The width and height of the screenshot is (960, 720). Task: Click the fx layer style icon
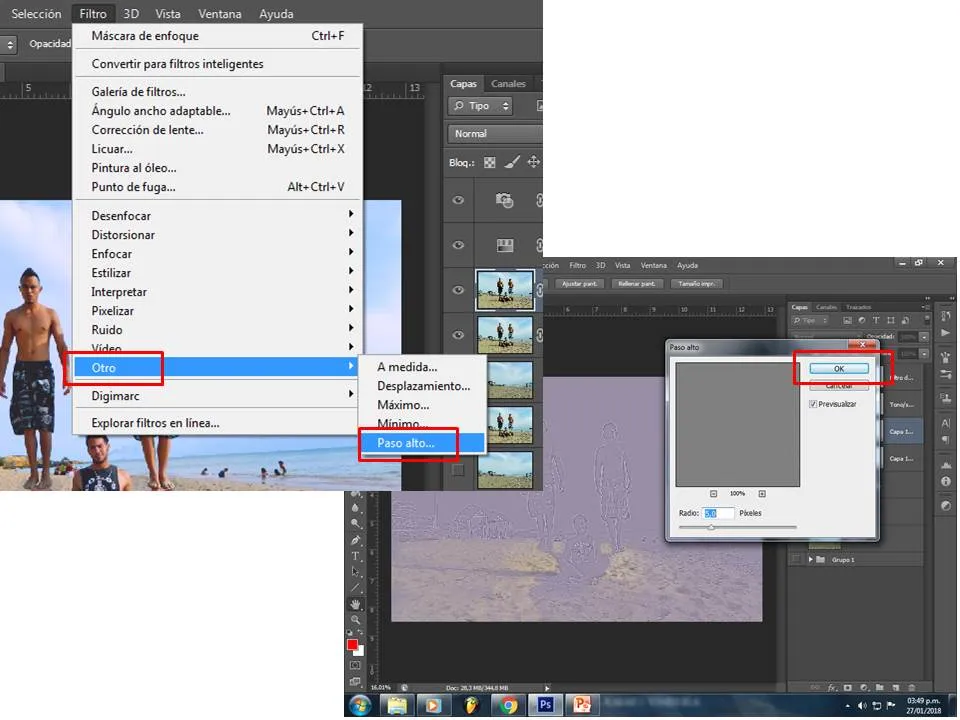pyautogui.click(x=832, y=688)
